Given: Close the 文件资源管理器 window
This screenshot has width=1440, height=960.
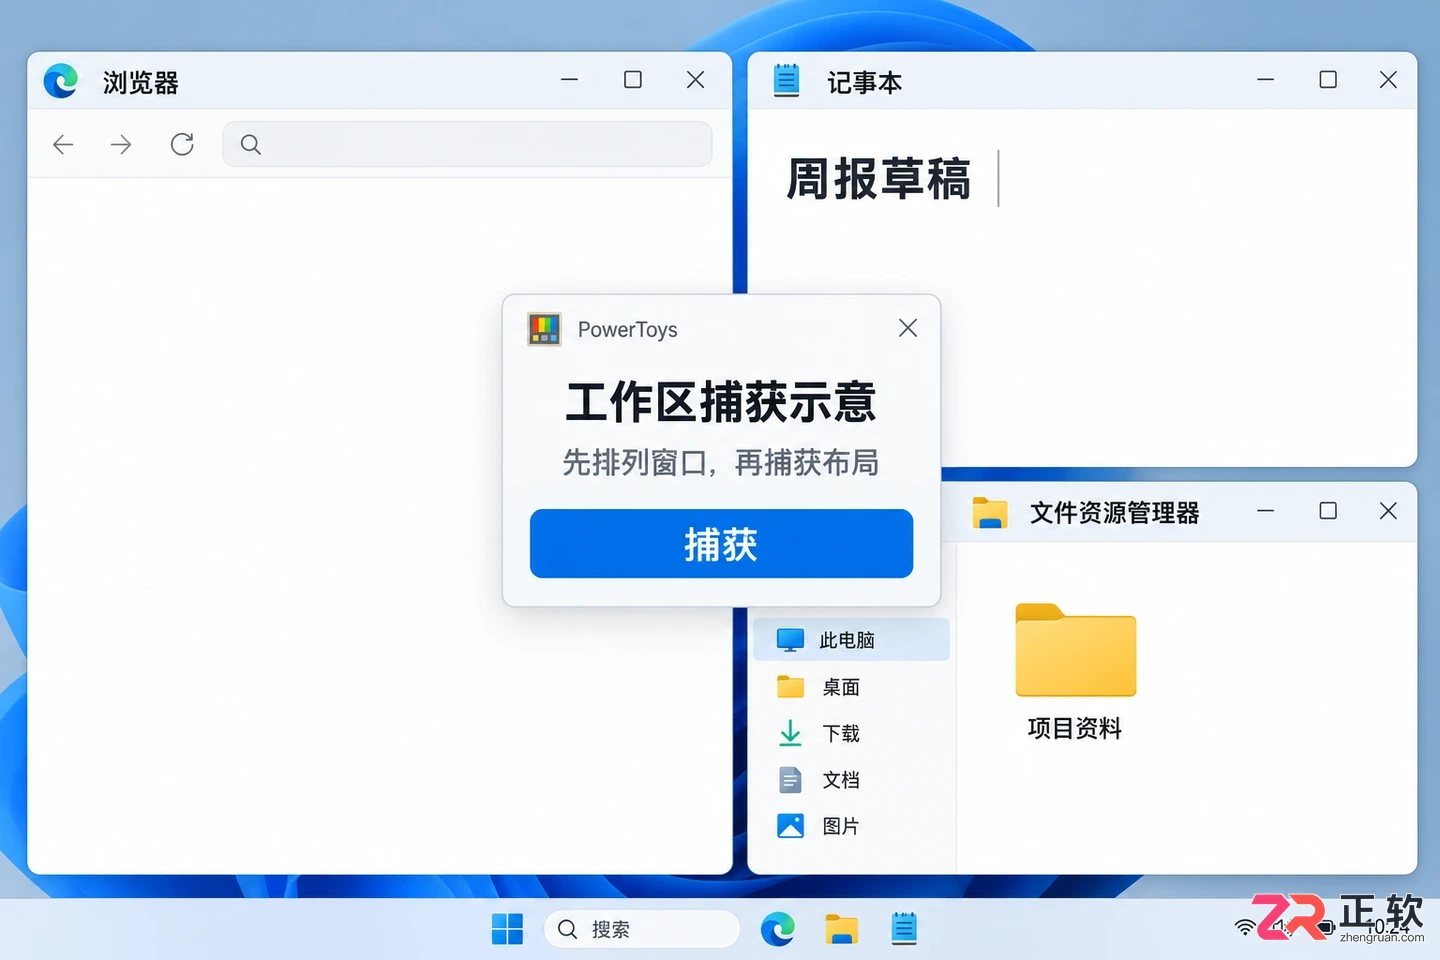Looking at the screenshot, I should click(x=1388, y=511).
